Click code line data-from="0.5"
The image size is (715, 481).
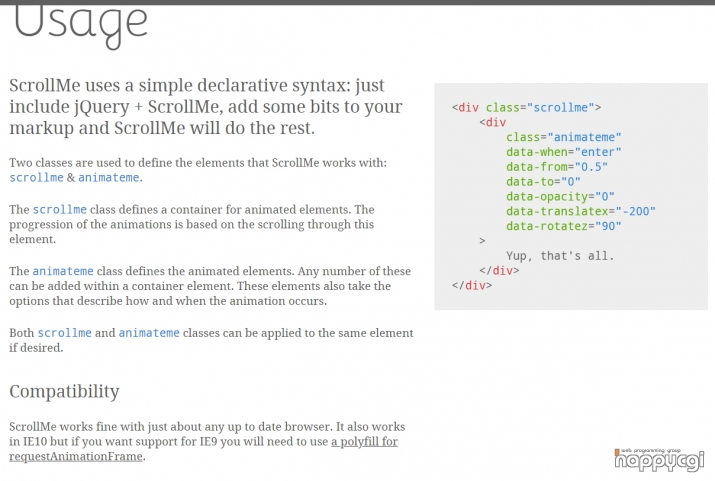tap(557, 167)
